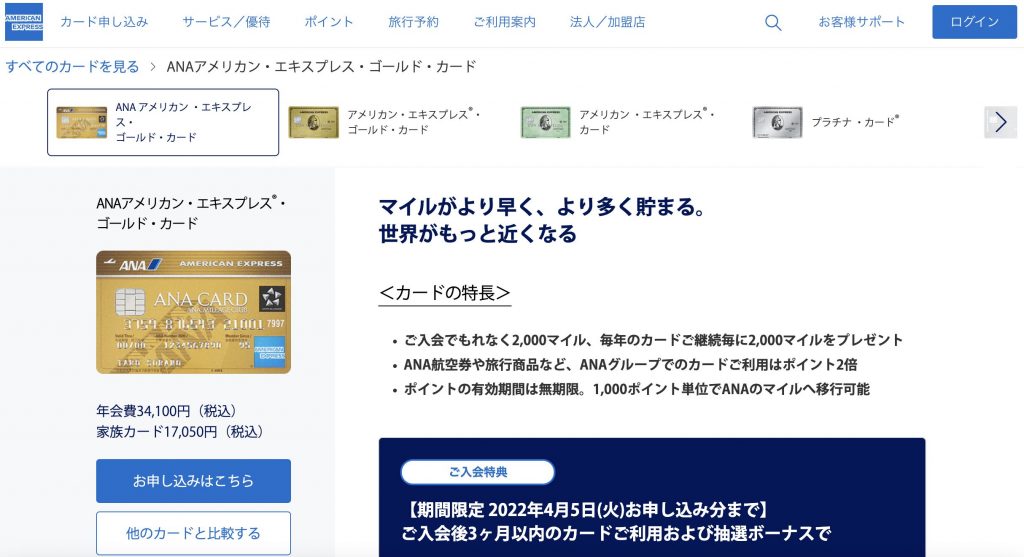Open the 法人/加盟店 menu
Image resolution: width=1024 pixels, height=557 pixels.
click(607, 22)
